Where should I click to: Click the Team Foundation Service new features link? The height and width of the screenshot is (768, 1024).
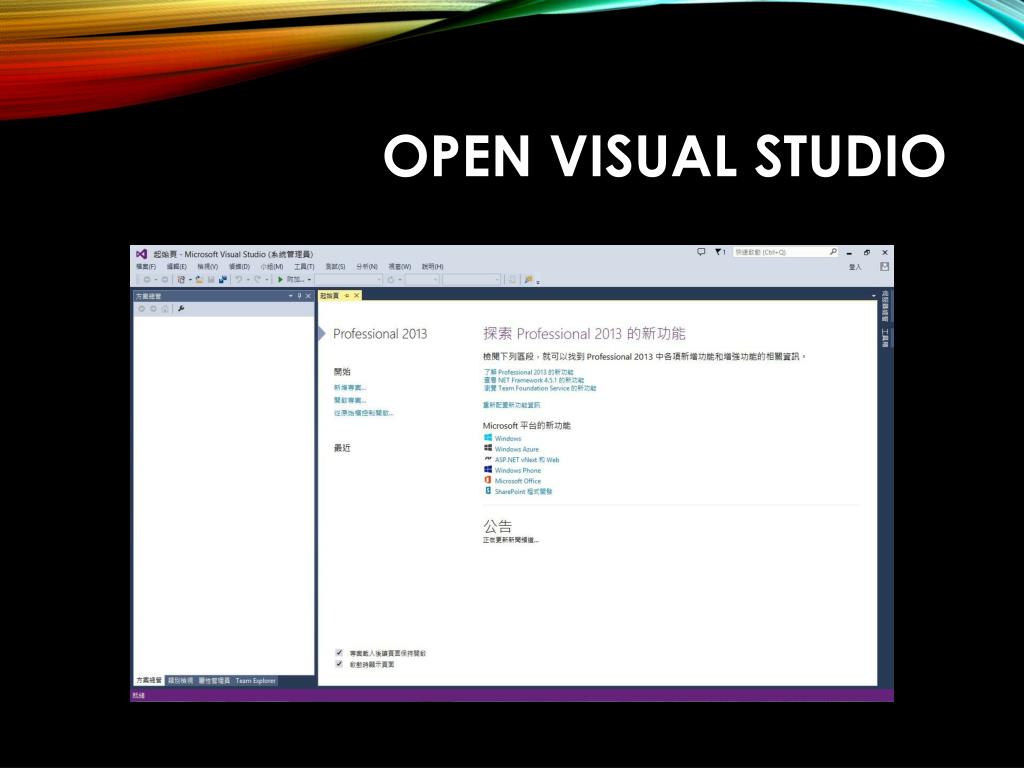coord(539,388)
